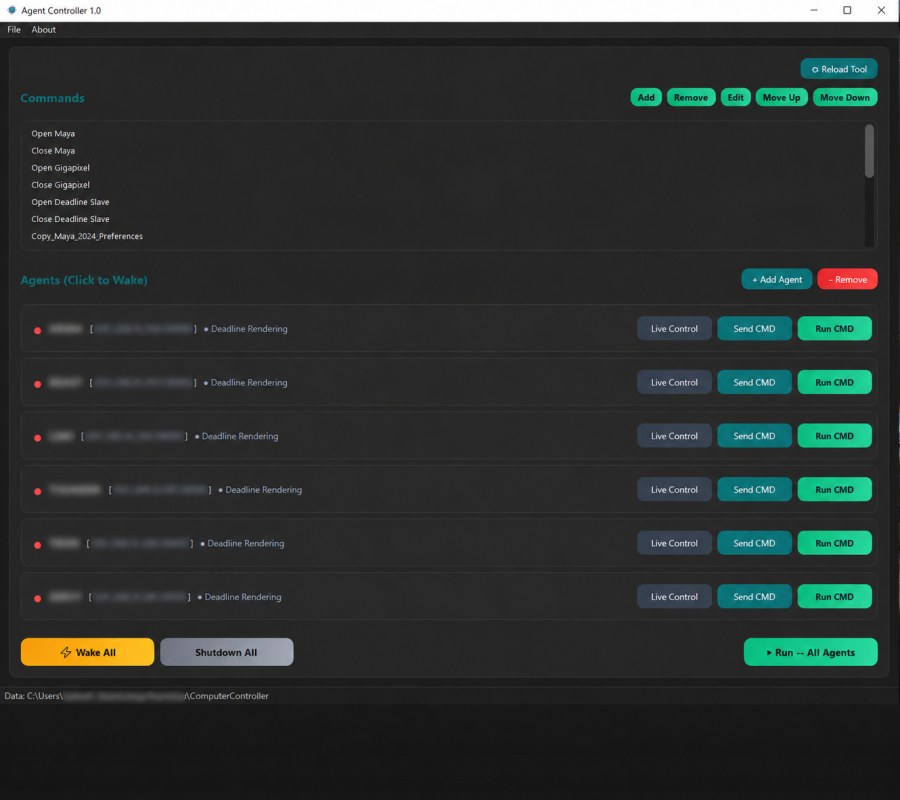
Task: Wake all agents with Wake All
Action: tap(87, 652)
